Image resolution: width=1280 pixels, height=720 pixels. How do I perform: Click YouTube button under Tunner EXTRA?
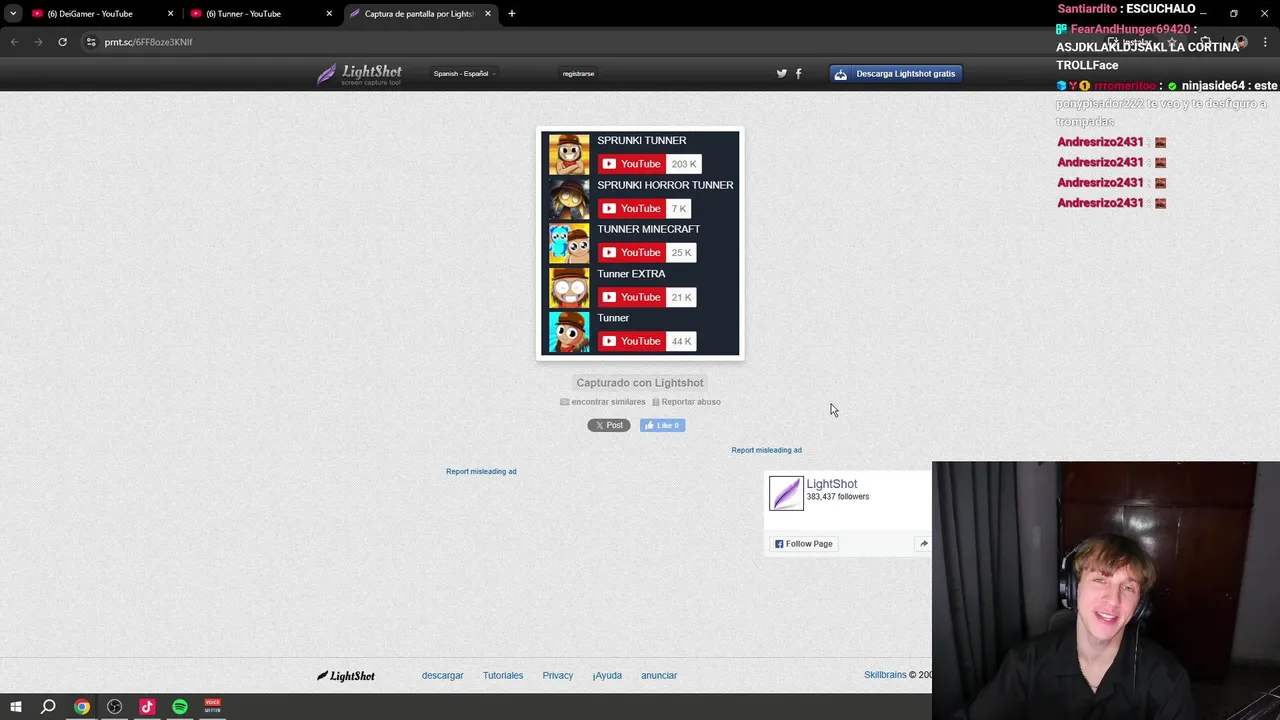[631, 297]
